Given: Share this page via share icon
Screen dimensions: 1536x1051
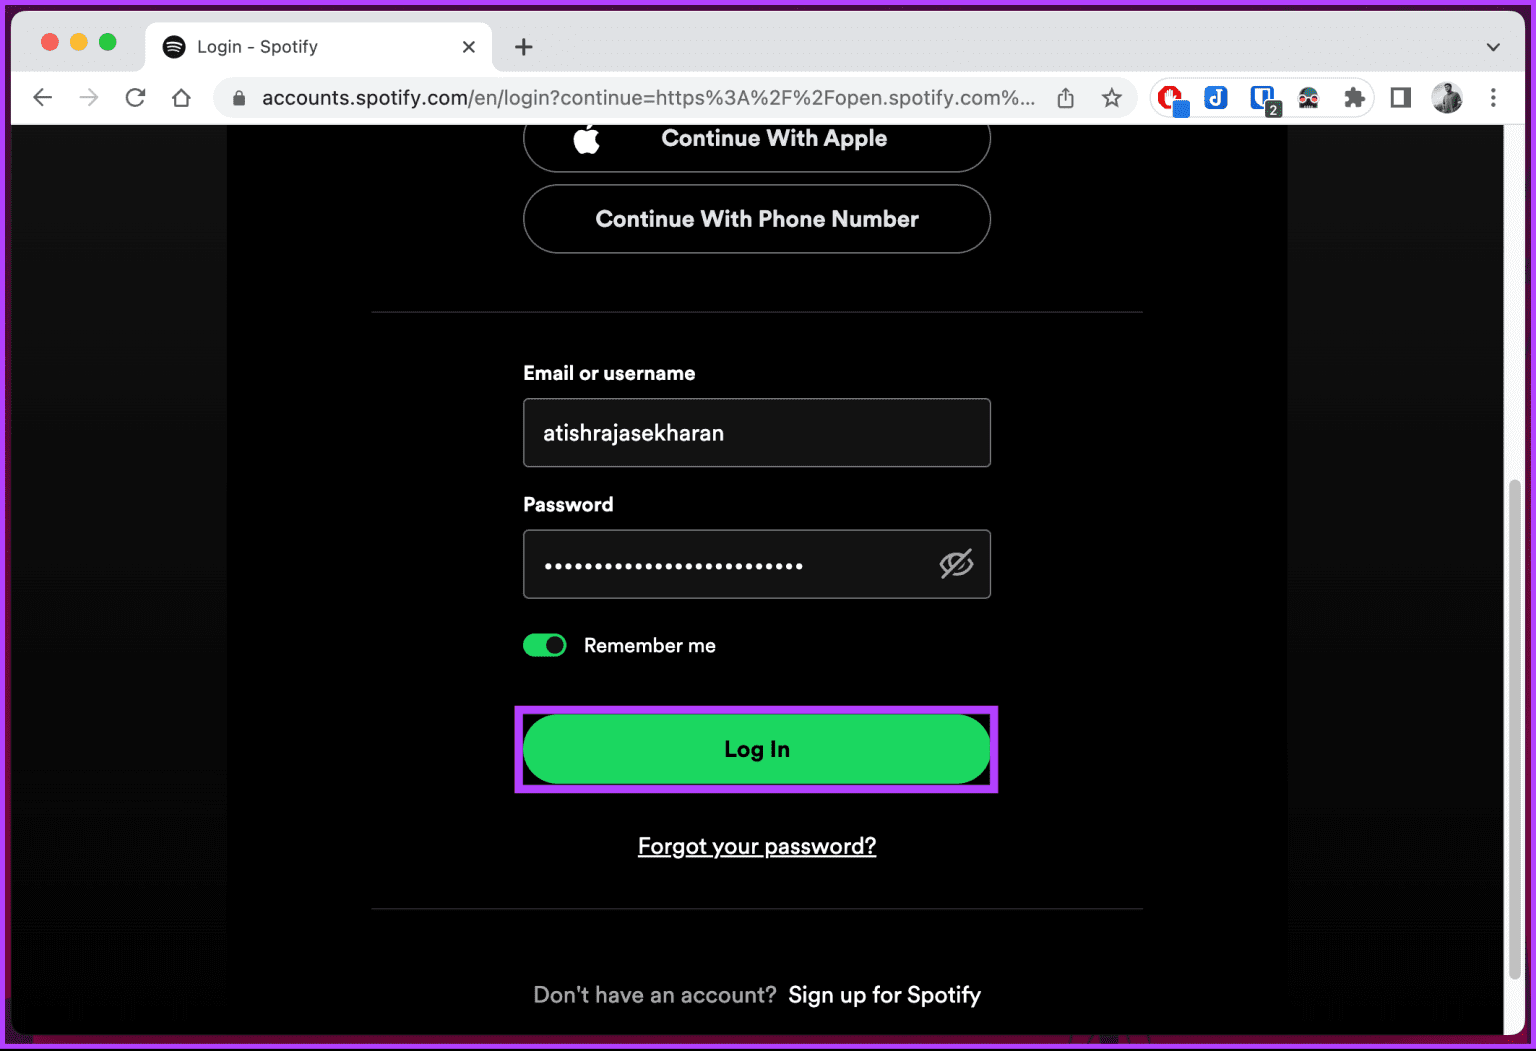Looking at the screenshot, I should [1066, 98].
